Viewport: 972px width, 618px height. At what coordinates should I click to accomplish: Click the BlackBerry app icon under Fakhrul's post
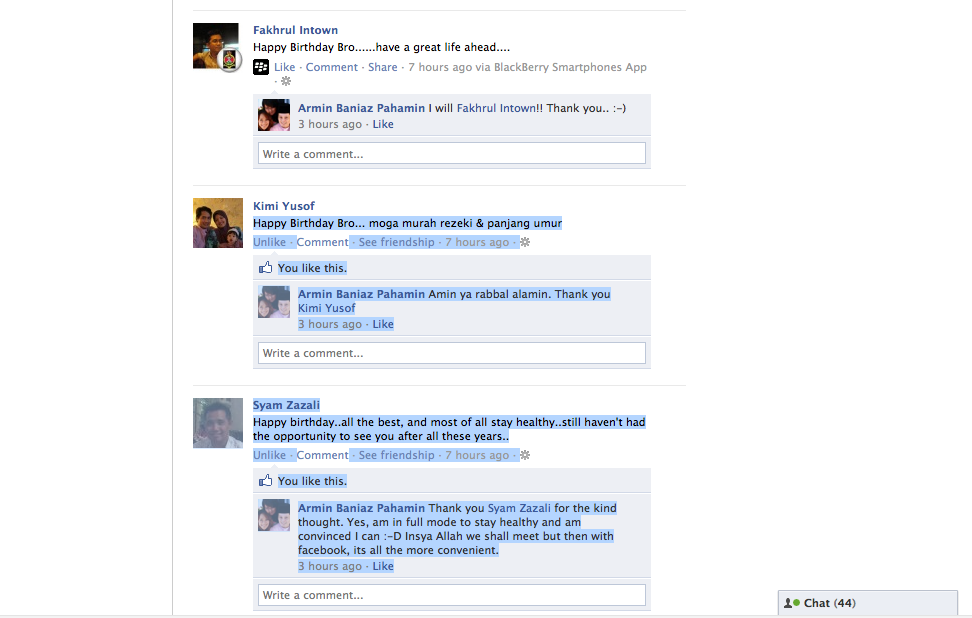[261, 67]
